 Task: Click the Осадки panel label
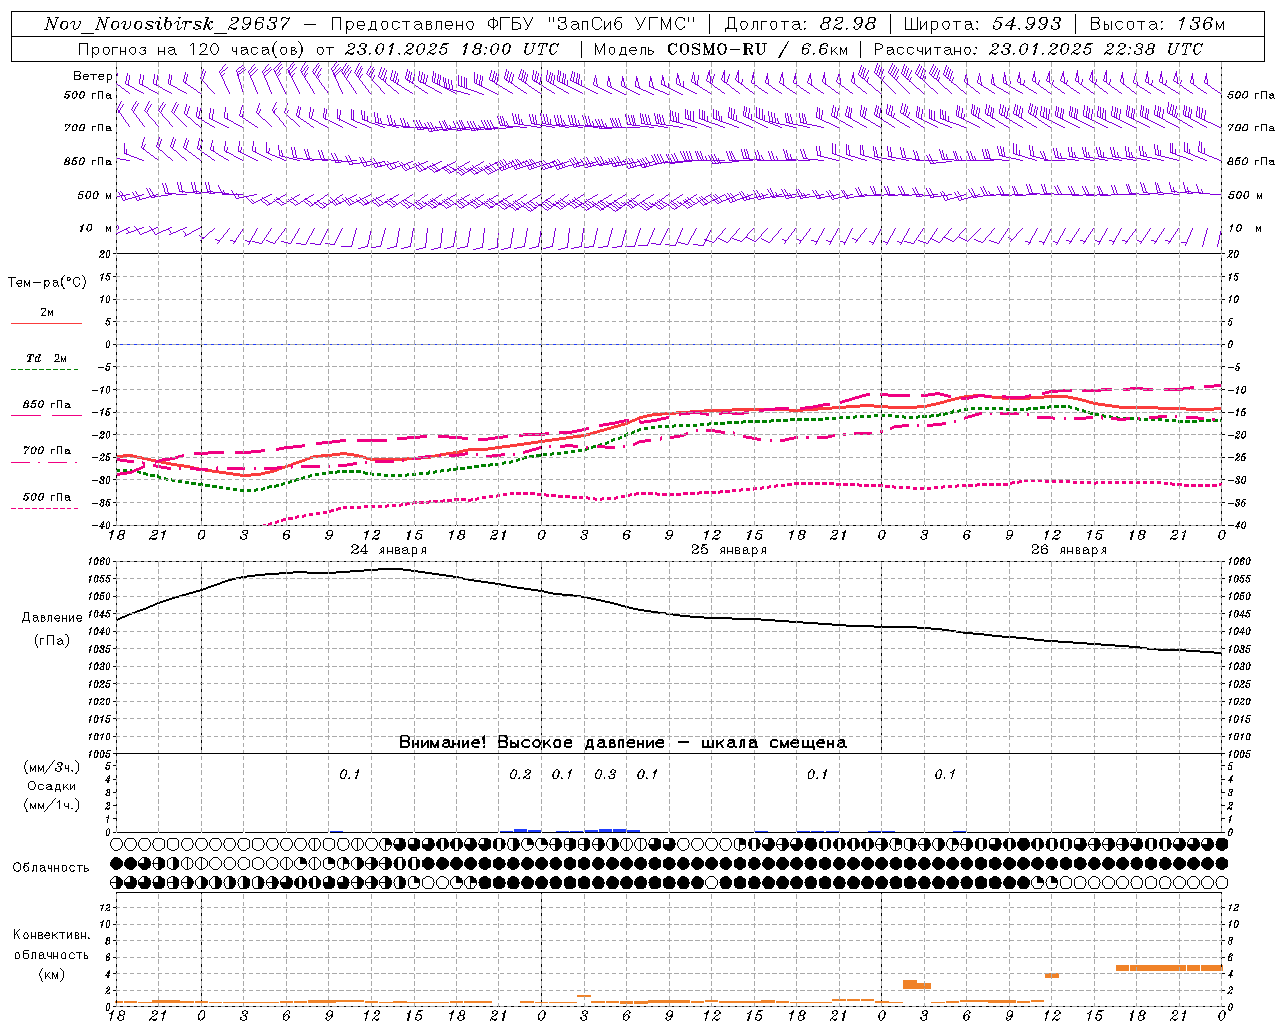(52, 786)
